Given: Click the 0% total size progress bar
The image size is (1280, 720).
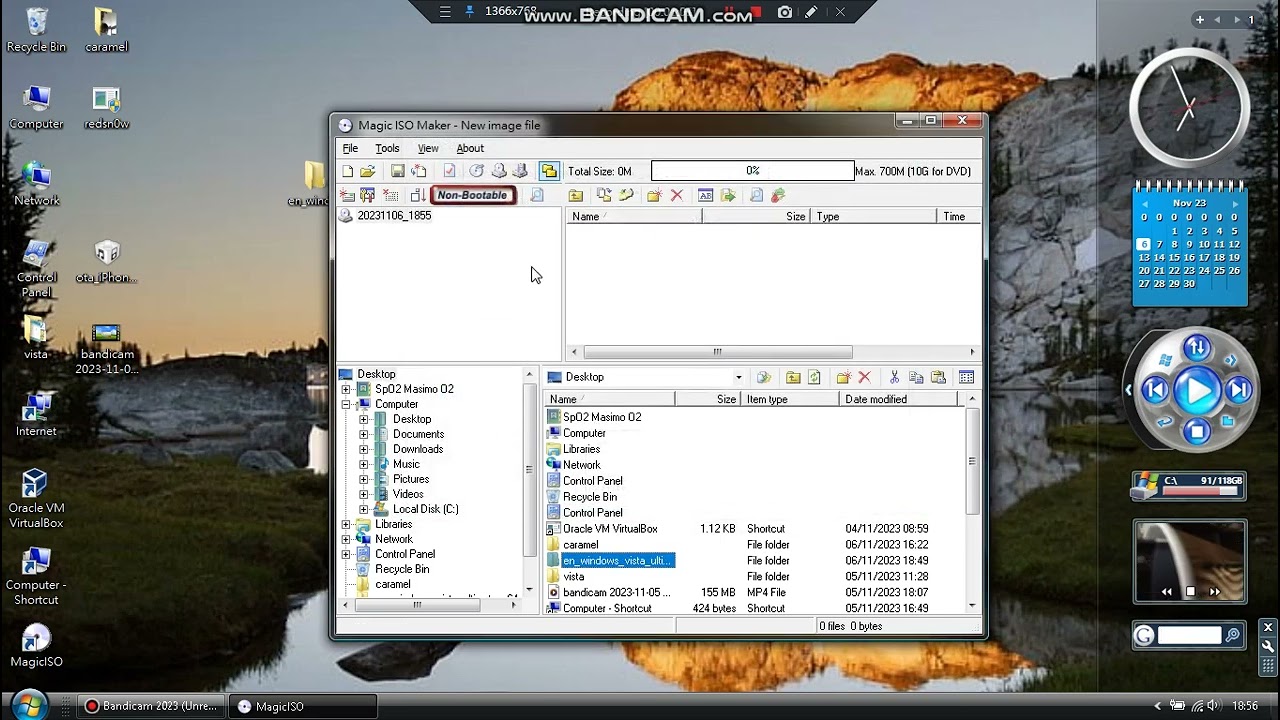Looking at the screenshot, I should tap(752, 171).
